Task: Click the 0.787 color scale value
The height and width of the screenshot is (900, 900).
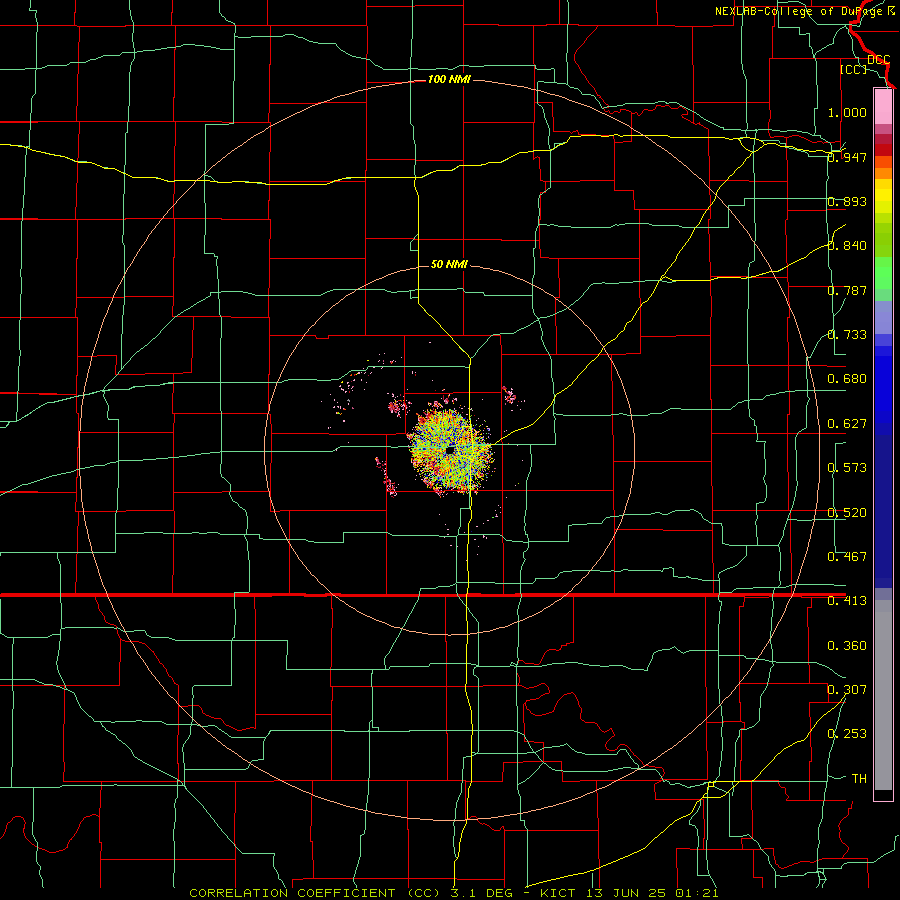Action: point(847,290)
